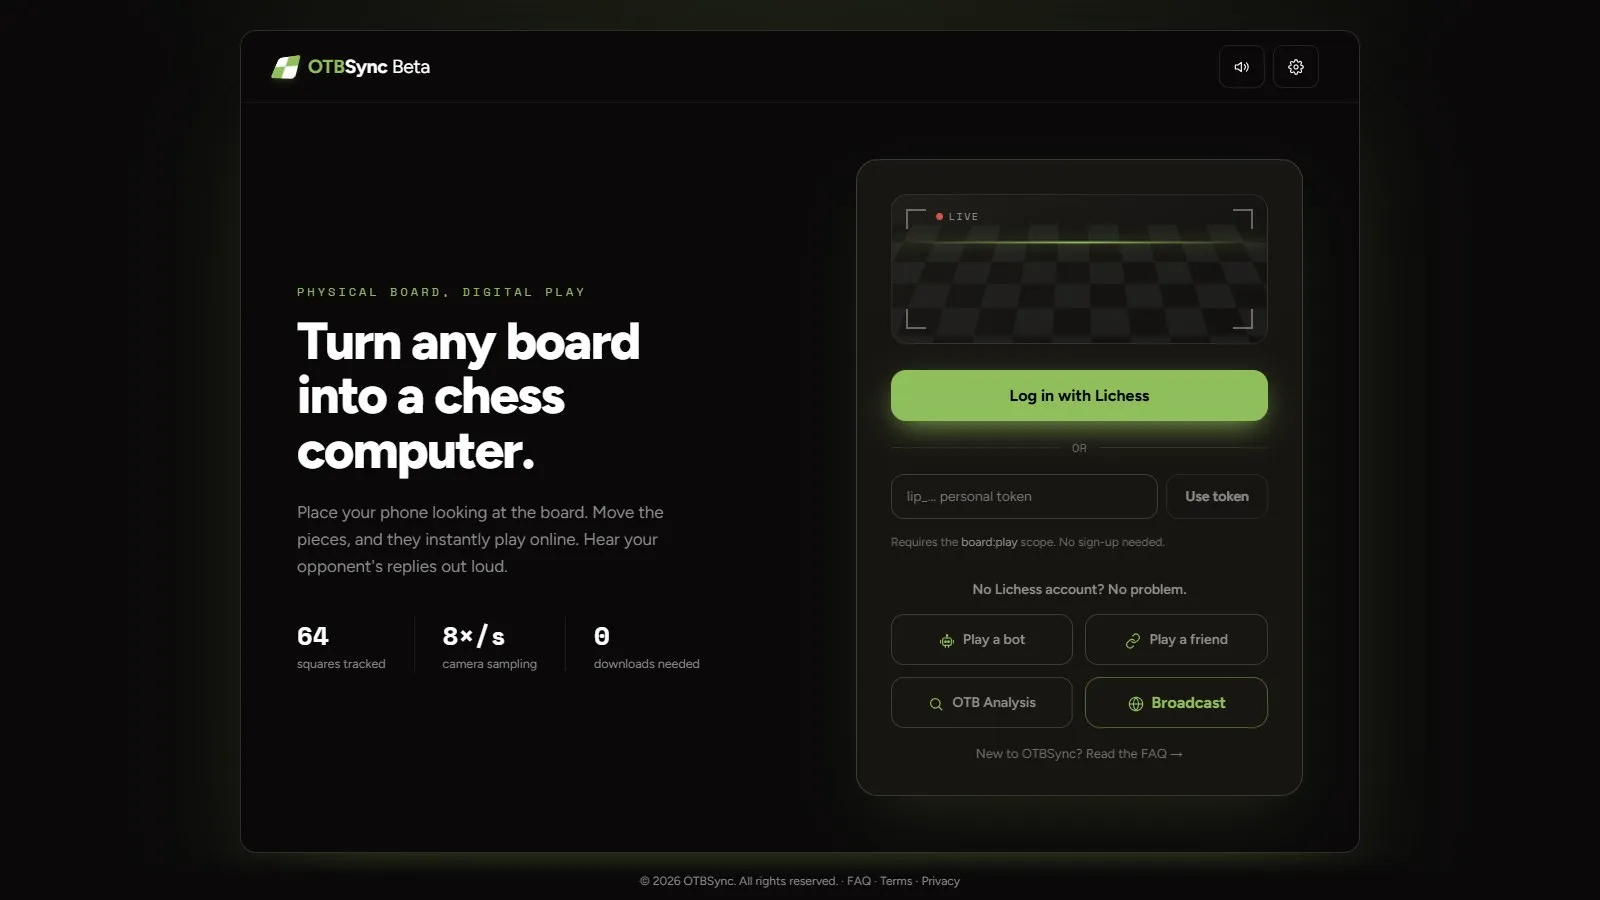Click the 'board:play' scope text
This screenshot has height=900, width=1600.
coord(989,543)
